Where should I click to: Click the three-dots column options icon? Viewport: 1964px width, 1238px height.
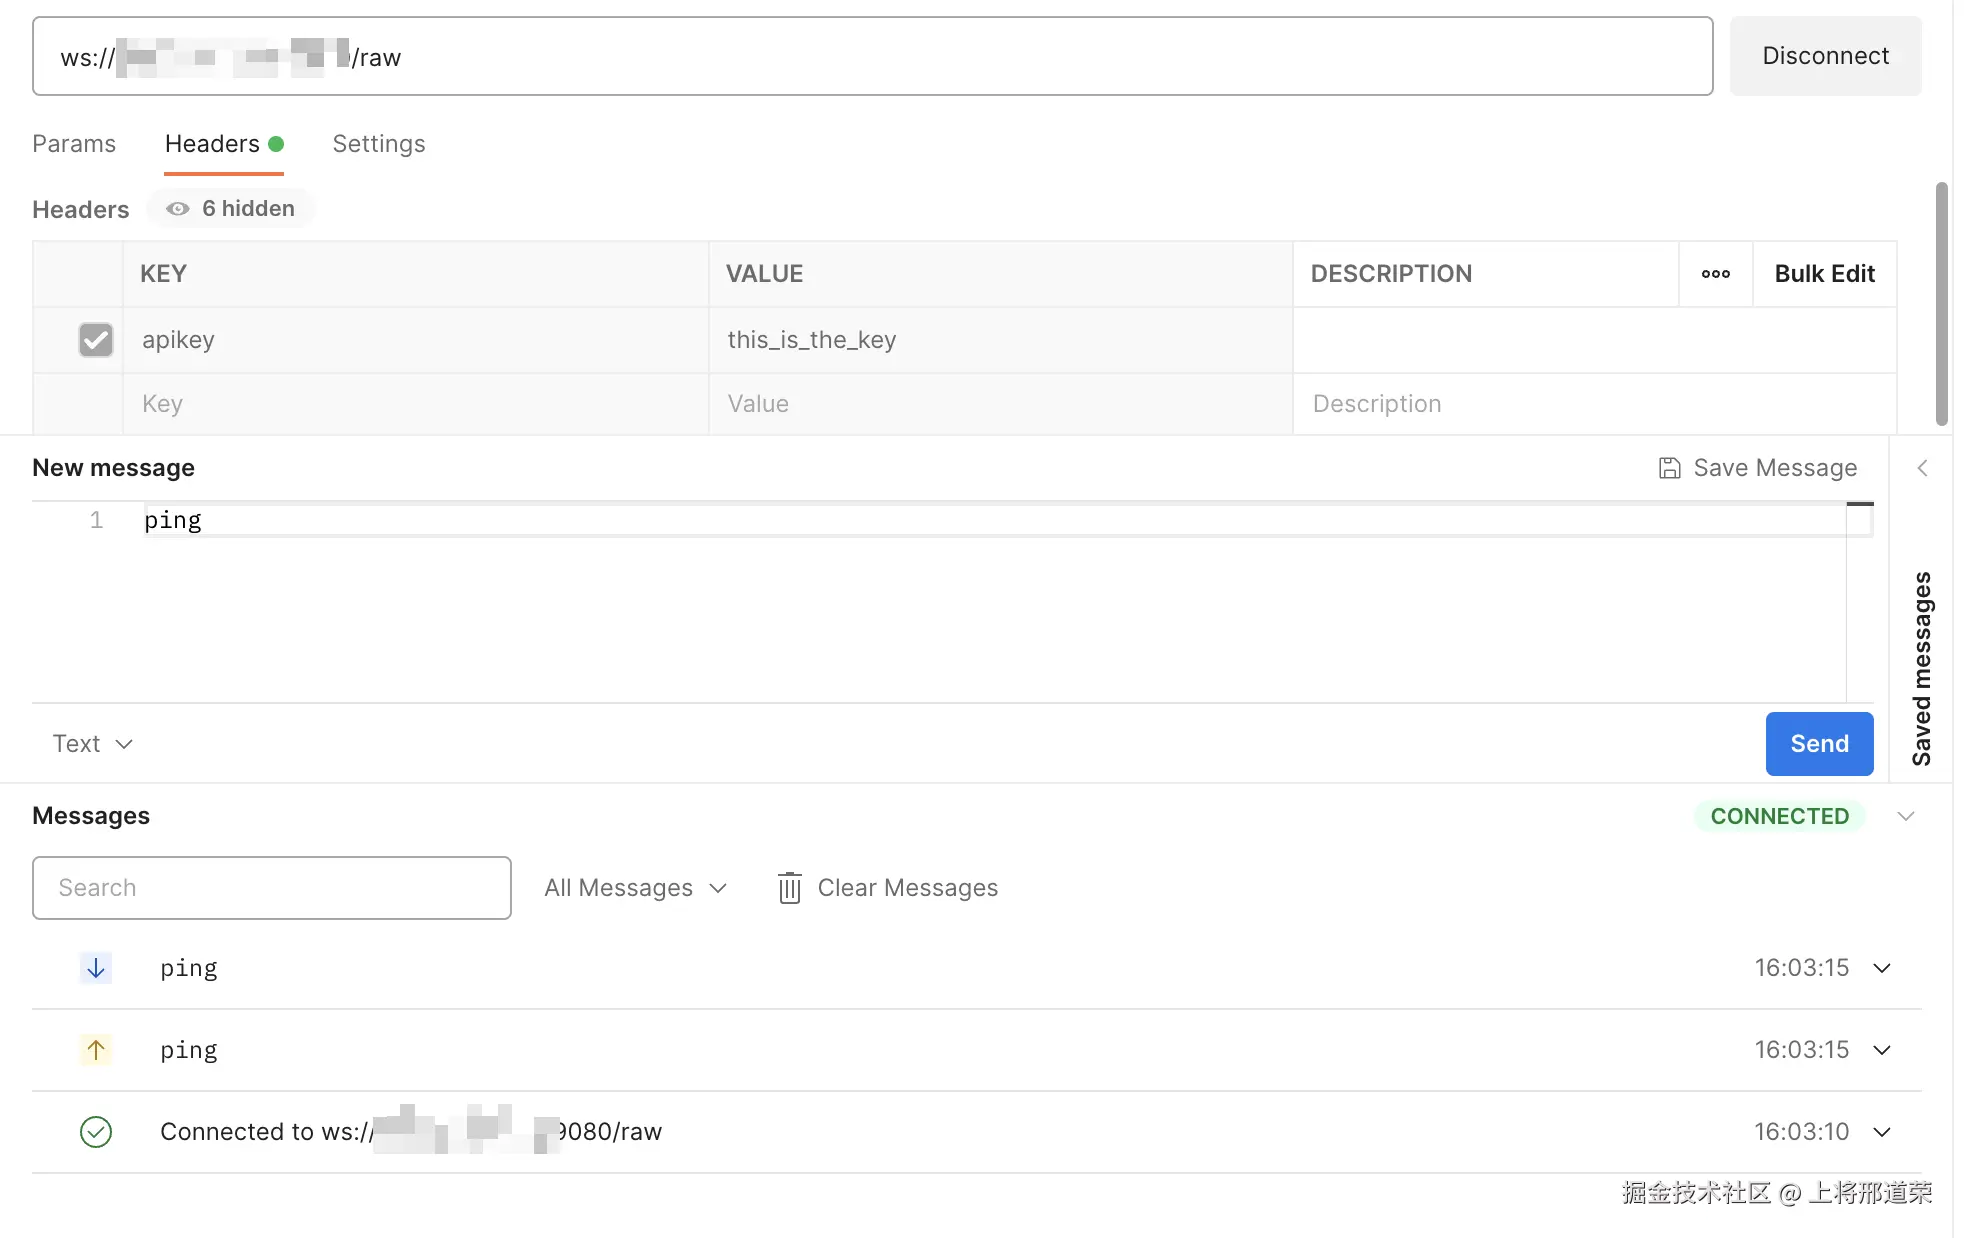(x=1715, y=274)
